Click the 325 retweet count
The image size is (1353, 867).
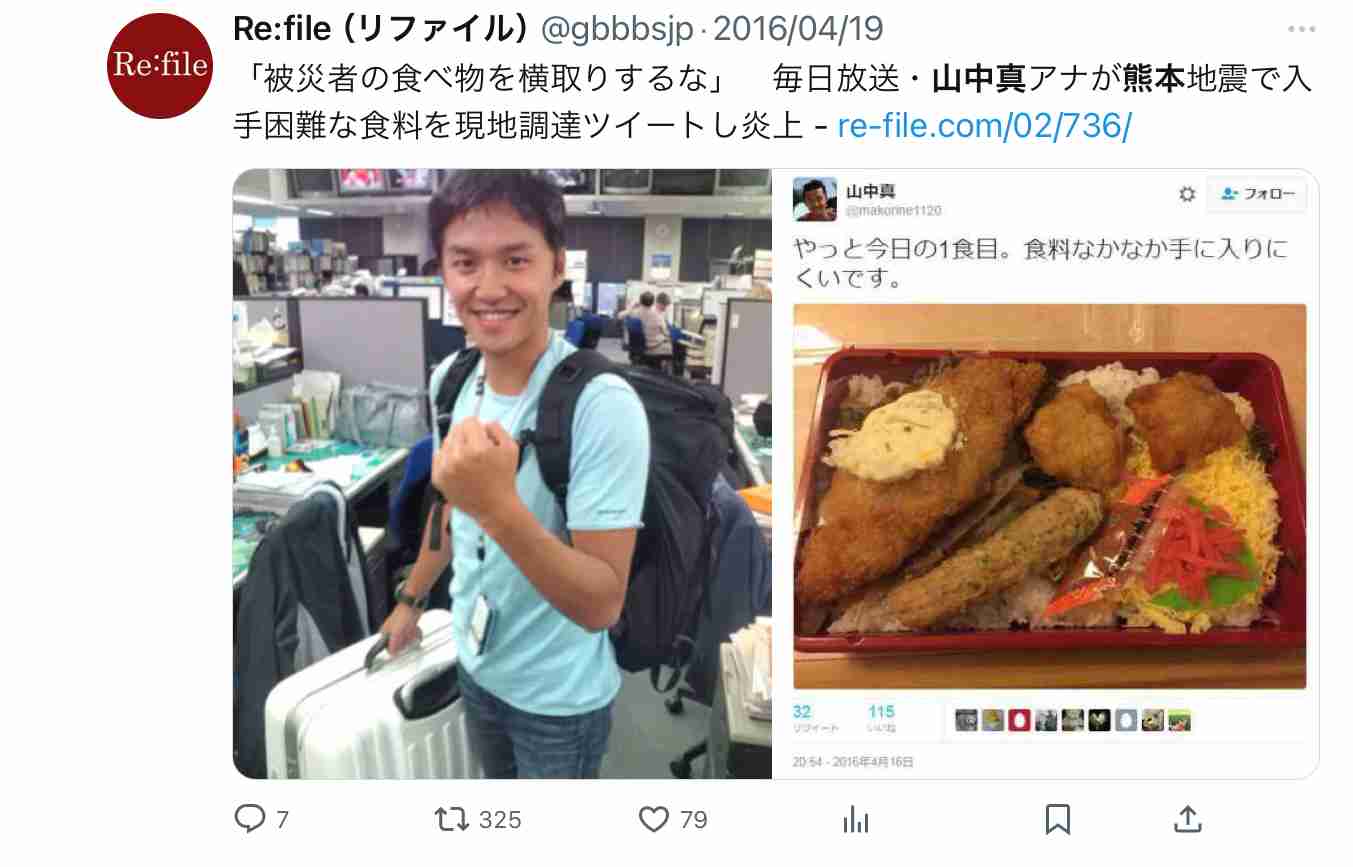(500, 820)
